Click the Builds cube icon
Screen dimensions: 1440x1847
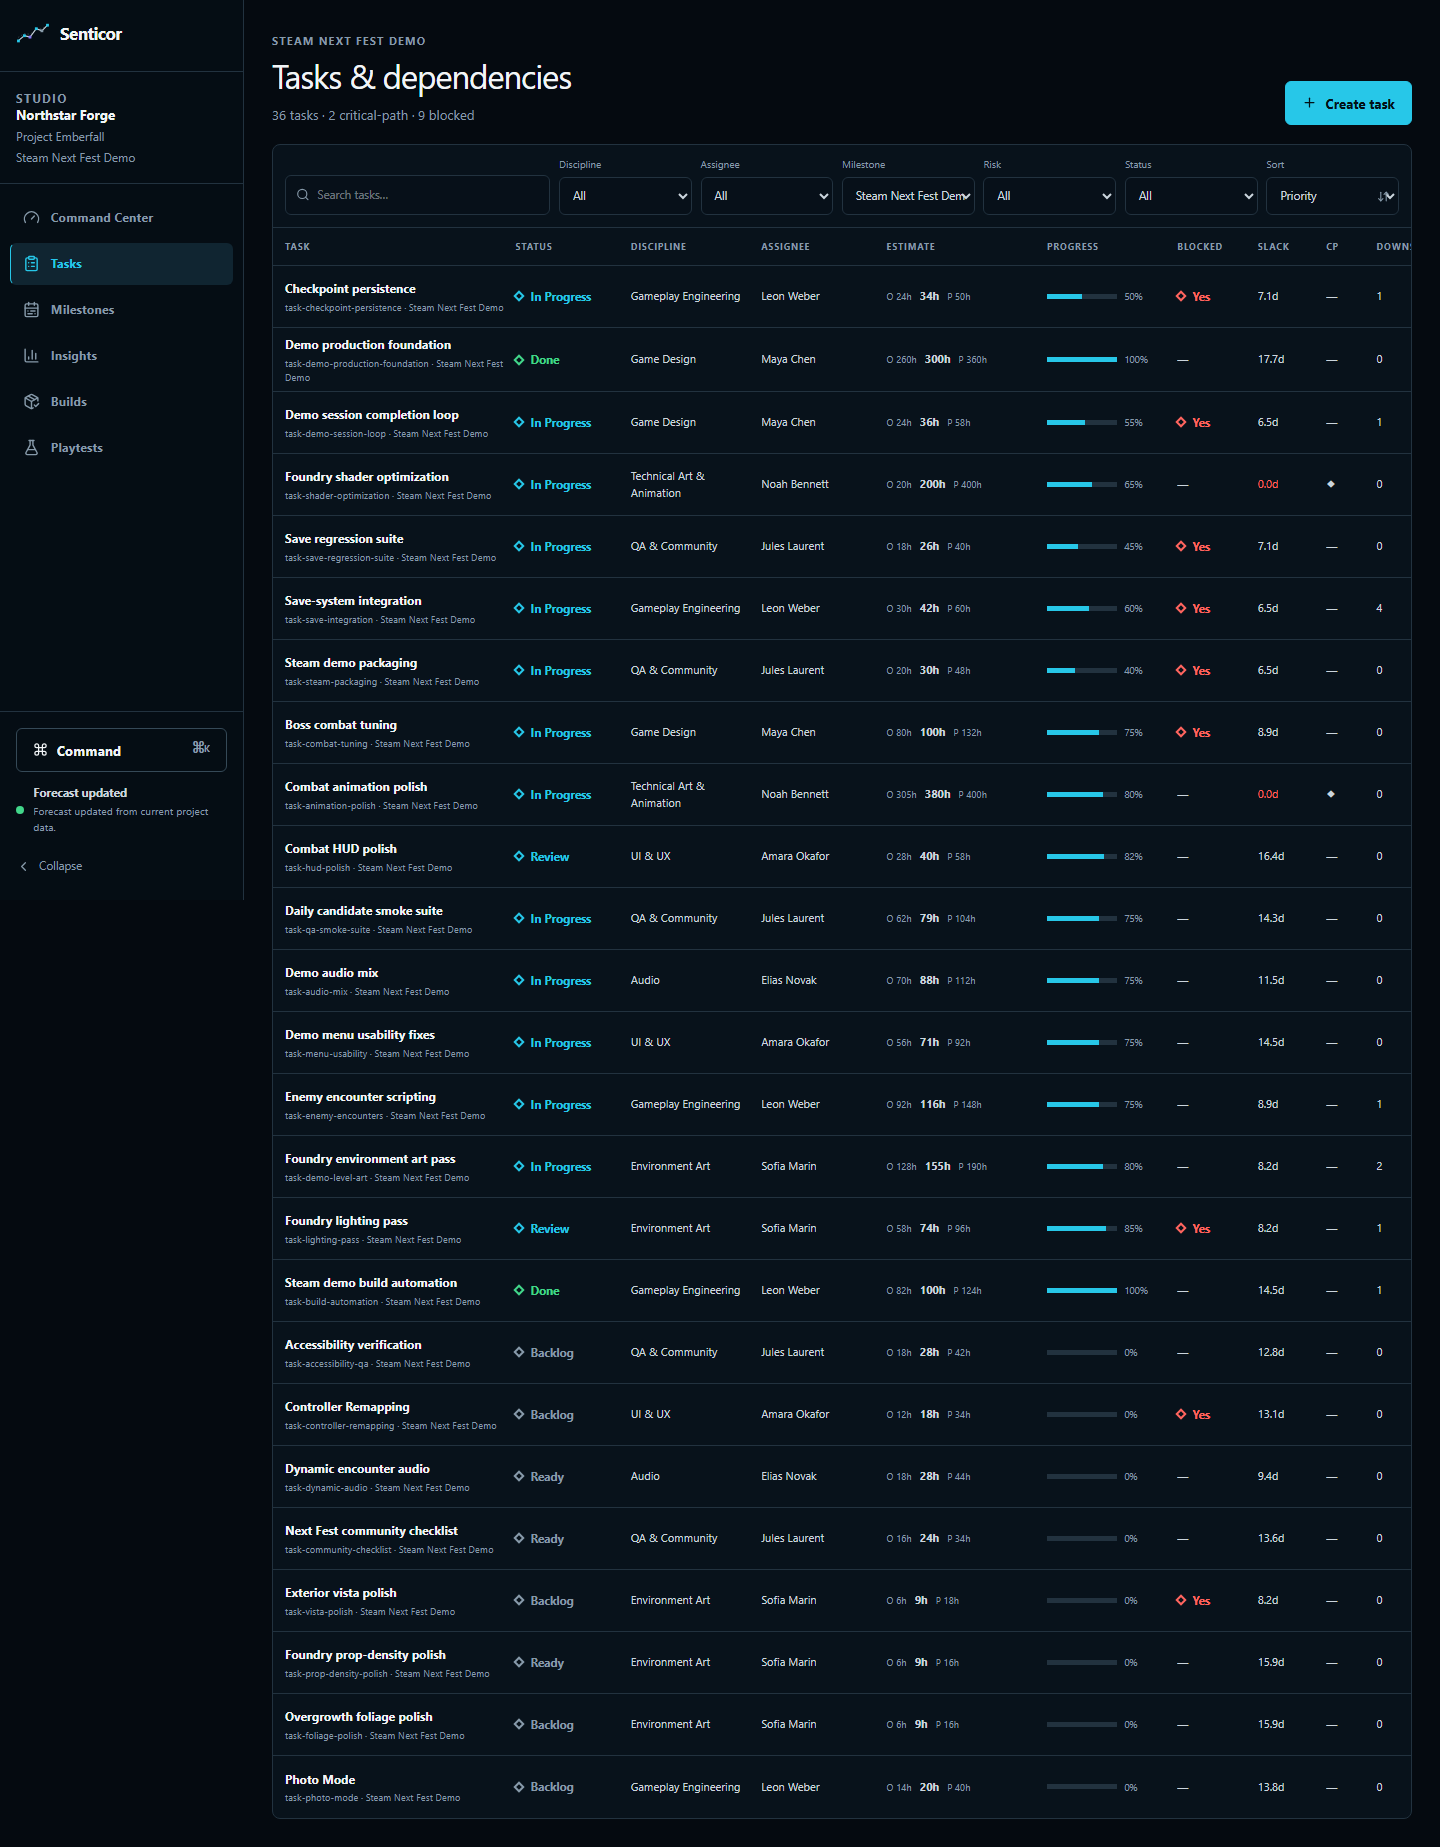tap(31, 402)
